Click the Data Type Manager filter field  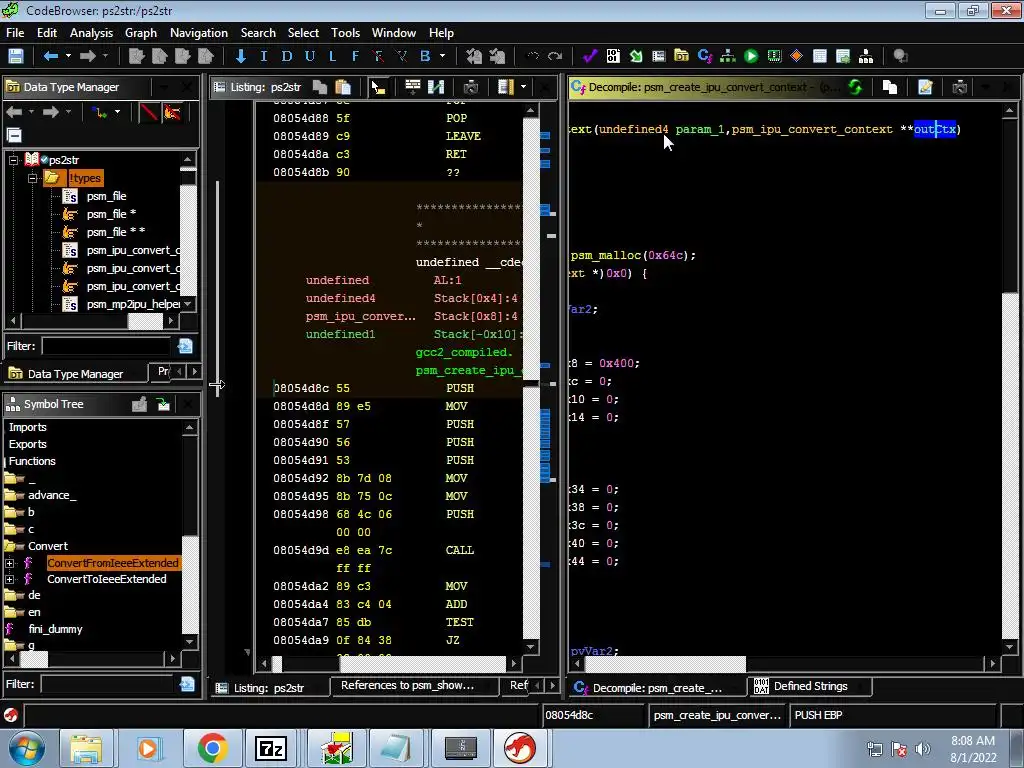pos(106,346)
